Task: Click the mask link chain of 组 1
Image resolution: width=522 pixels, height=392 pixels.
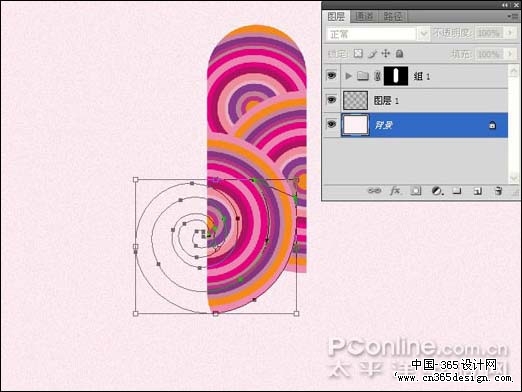Action: pyautogui.click(x=377, y=76)
